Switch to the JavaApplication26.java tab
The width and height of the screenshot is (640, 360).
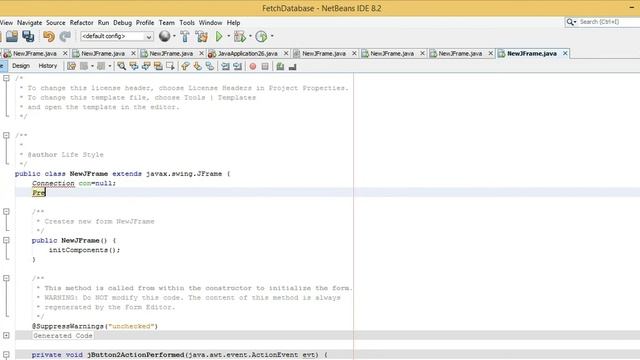click(x=247, y=53)
